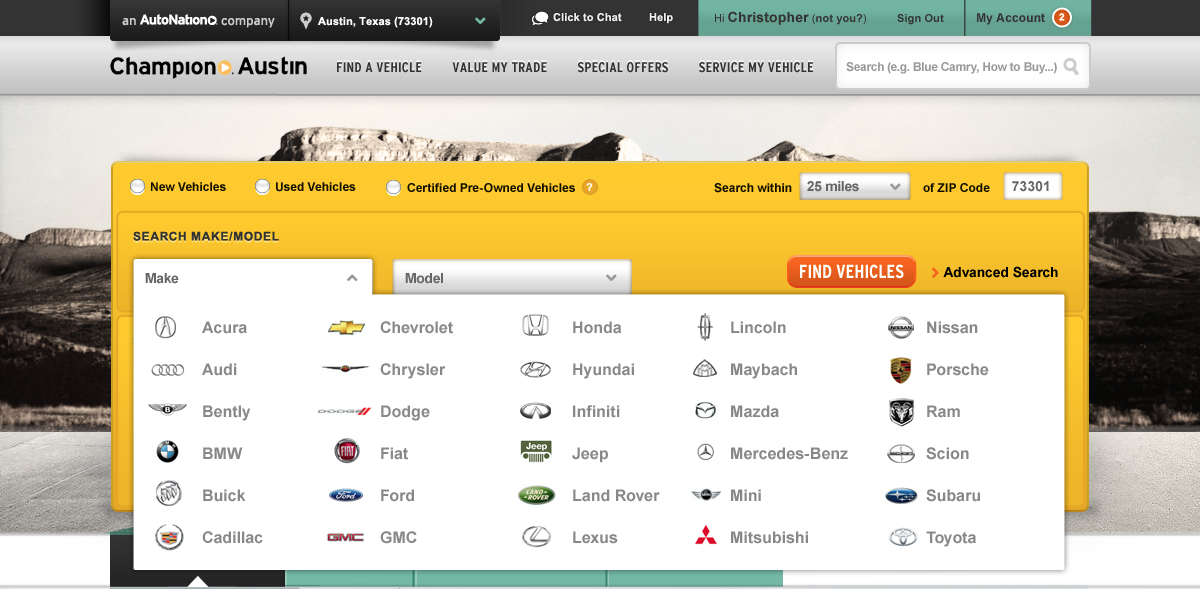Click the My Account notification badge
The width and height of the screenshot is (1200, 589).
tap(1061, 18)
